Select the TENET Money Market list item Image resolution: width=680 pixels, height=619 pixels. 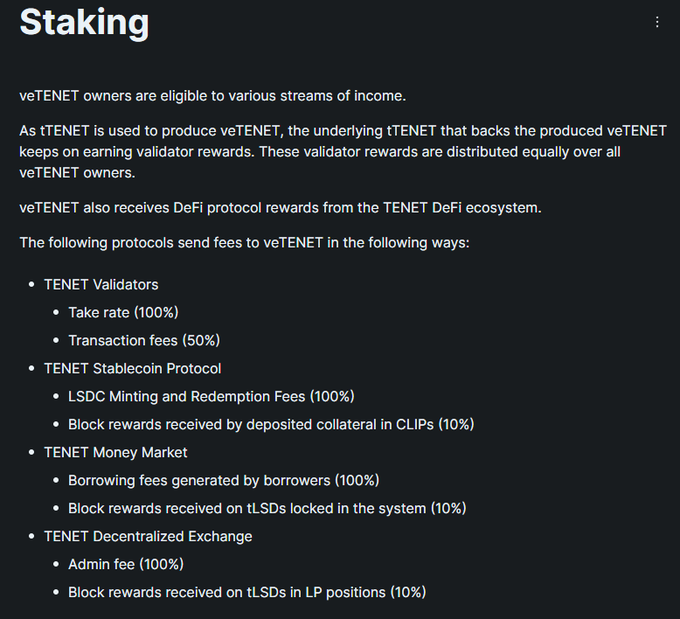[x=115, y=452]
